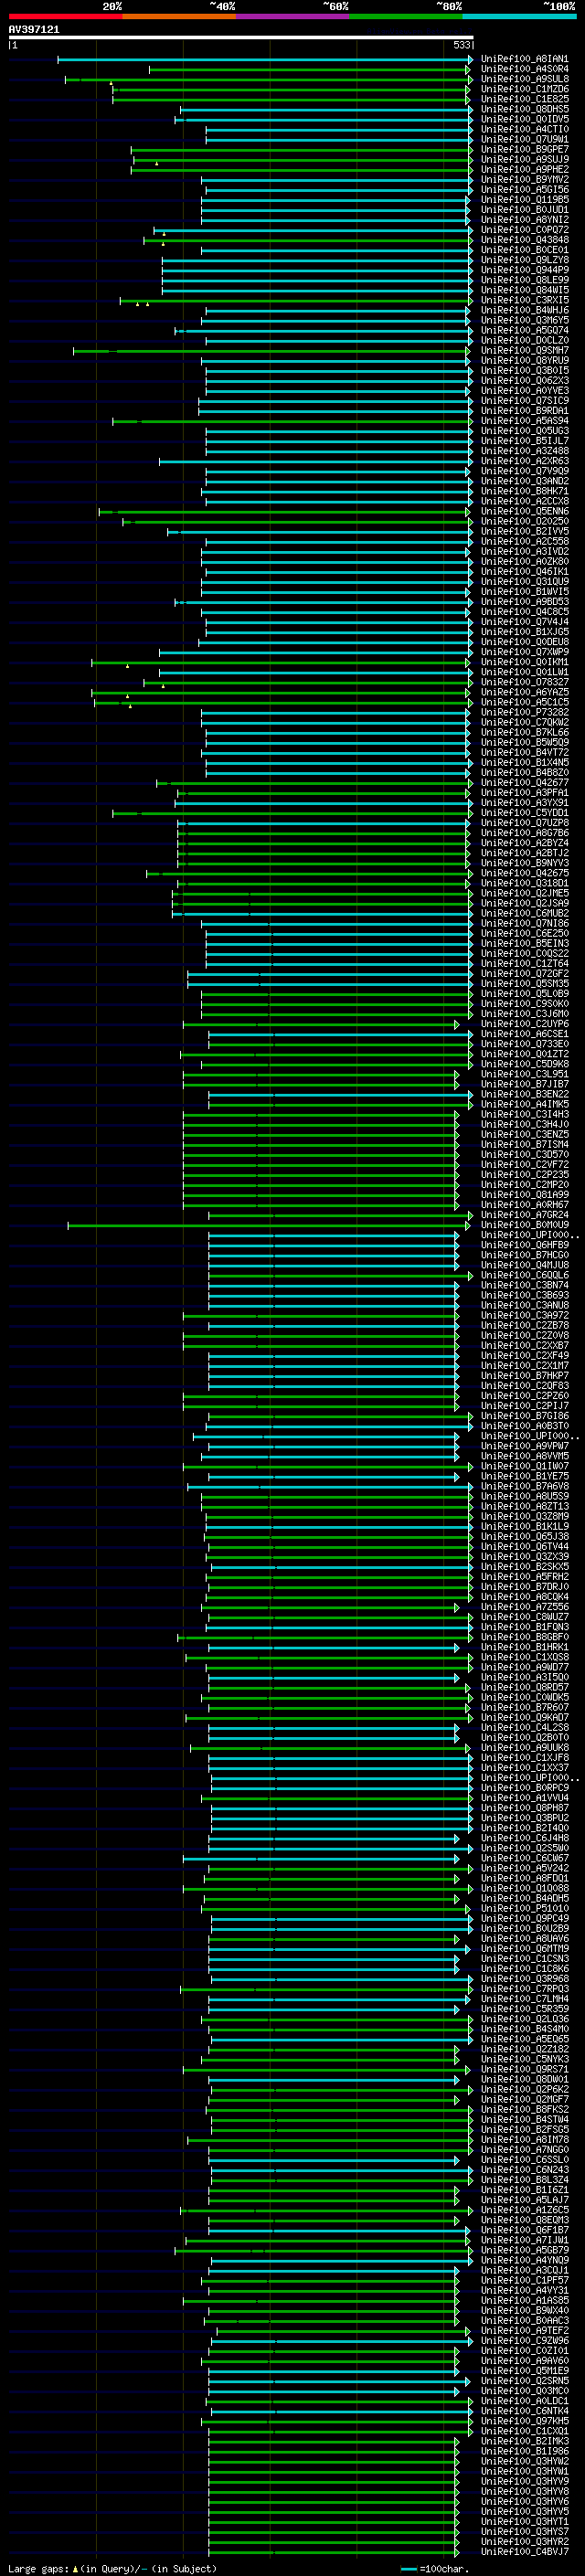Image resolution: width=585 pixels, height=2576 pixels.
Task: Select the UniRef100_C0PQ72 label
Action: click(x=524, y=230)
